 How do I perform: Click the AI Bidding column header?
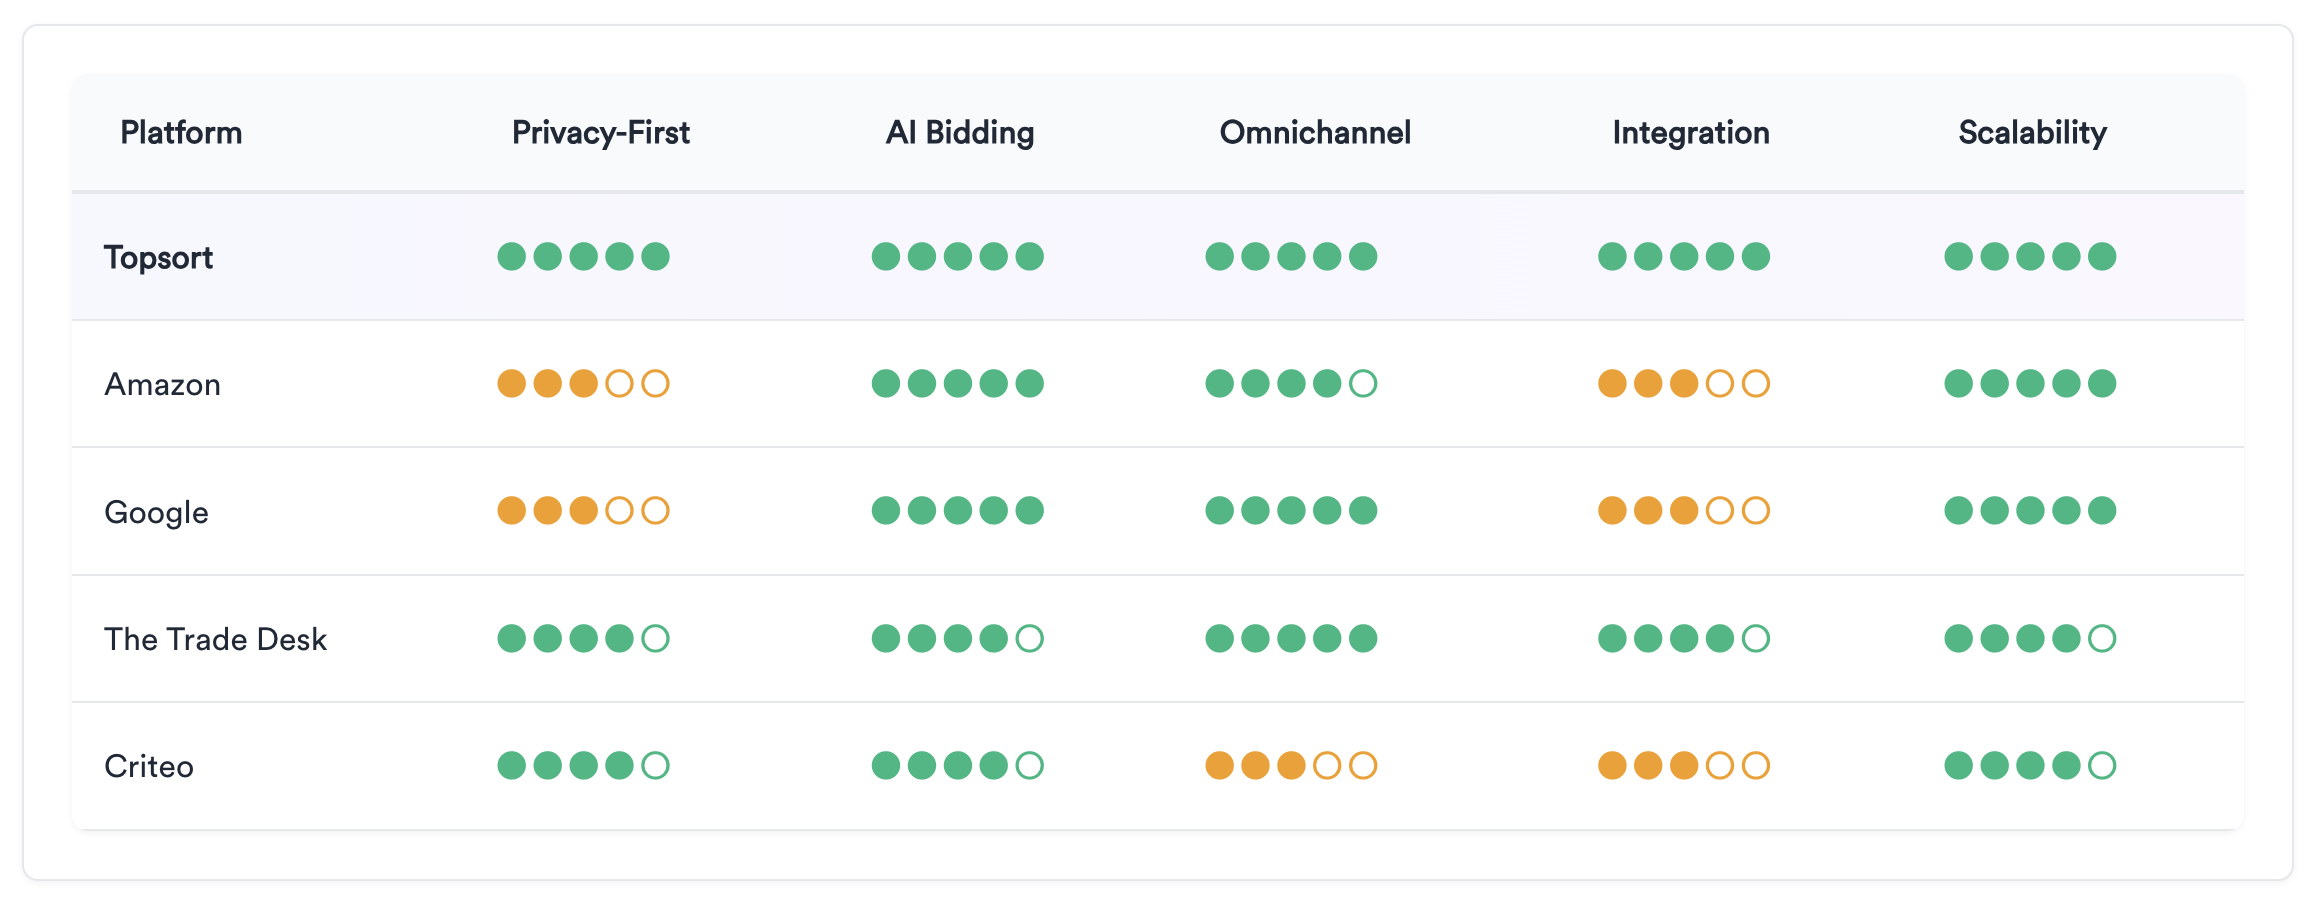coord(960,132)
